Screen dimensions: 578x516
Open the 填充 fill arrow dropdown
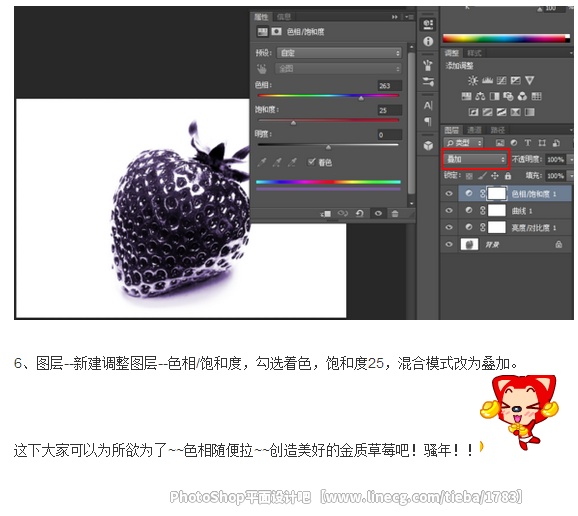pos(571,176)
